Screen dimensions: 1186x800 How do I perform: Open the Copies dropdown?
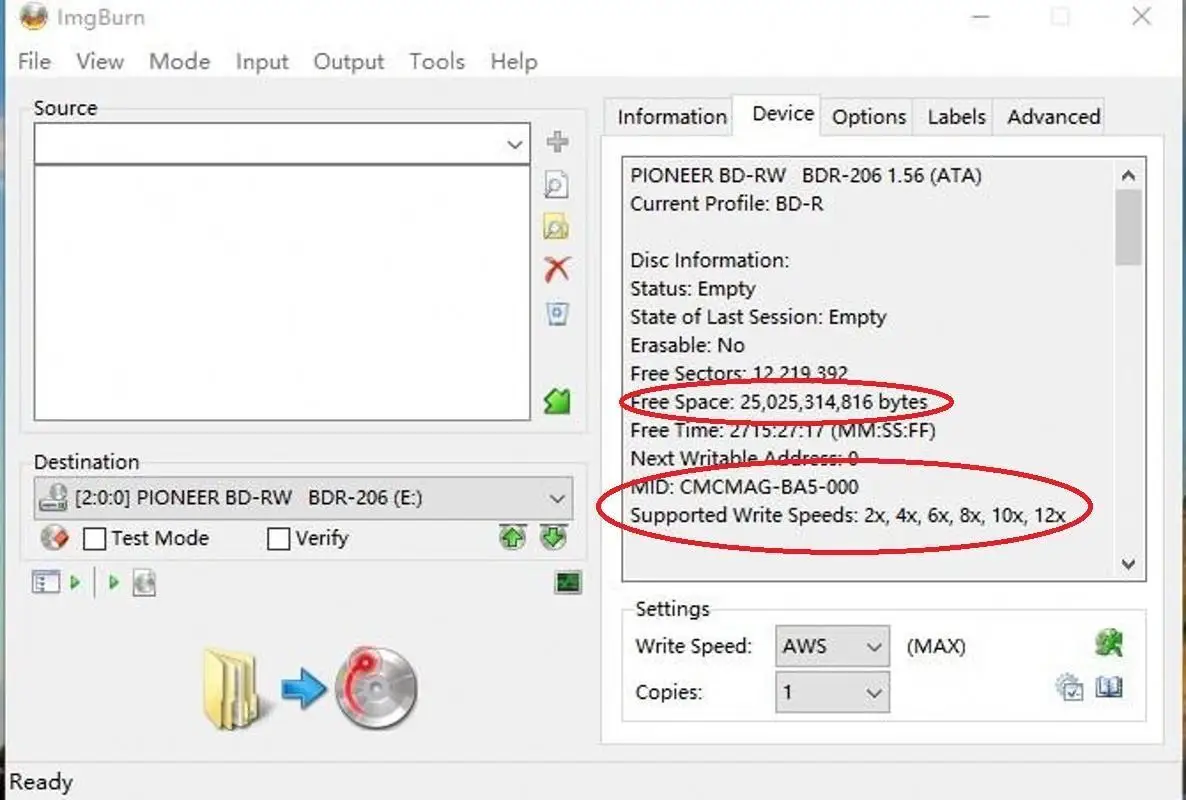(x=832, y=692)
